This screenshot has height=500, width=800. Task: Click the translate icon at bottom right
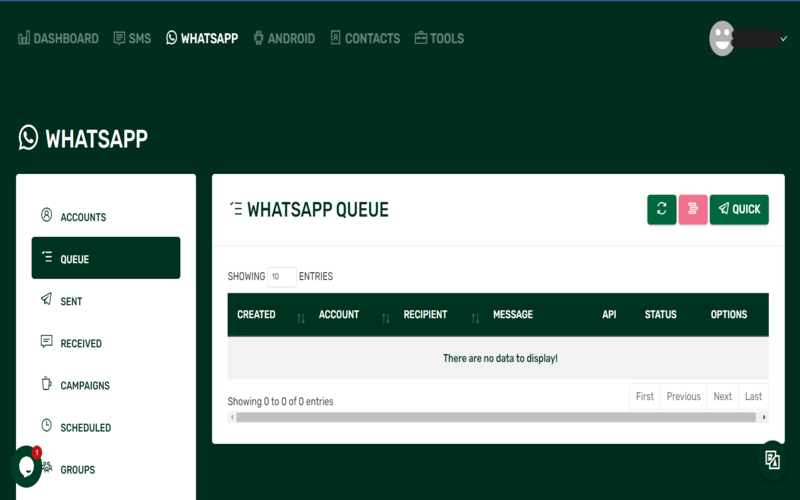point(772,460)
